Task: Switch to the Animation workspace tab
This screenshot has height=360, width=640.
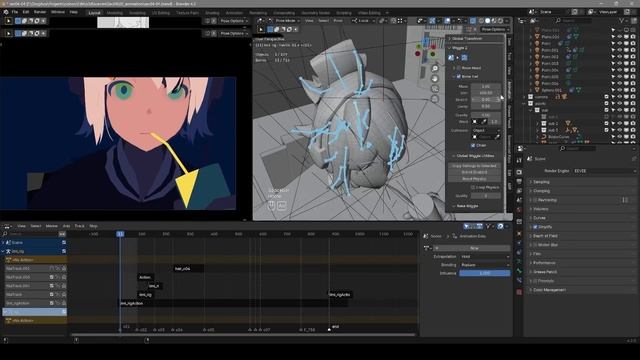Action: click(x=234, y=13)
